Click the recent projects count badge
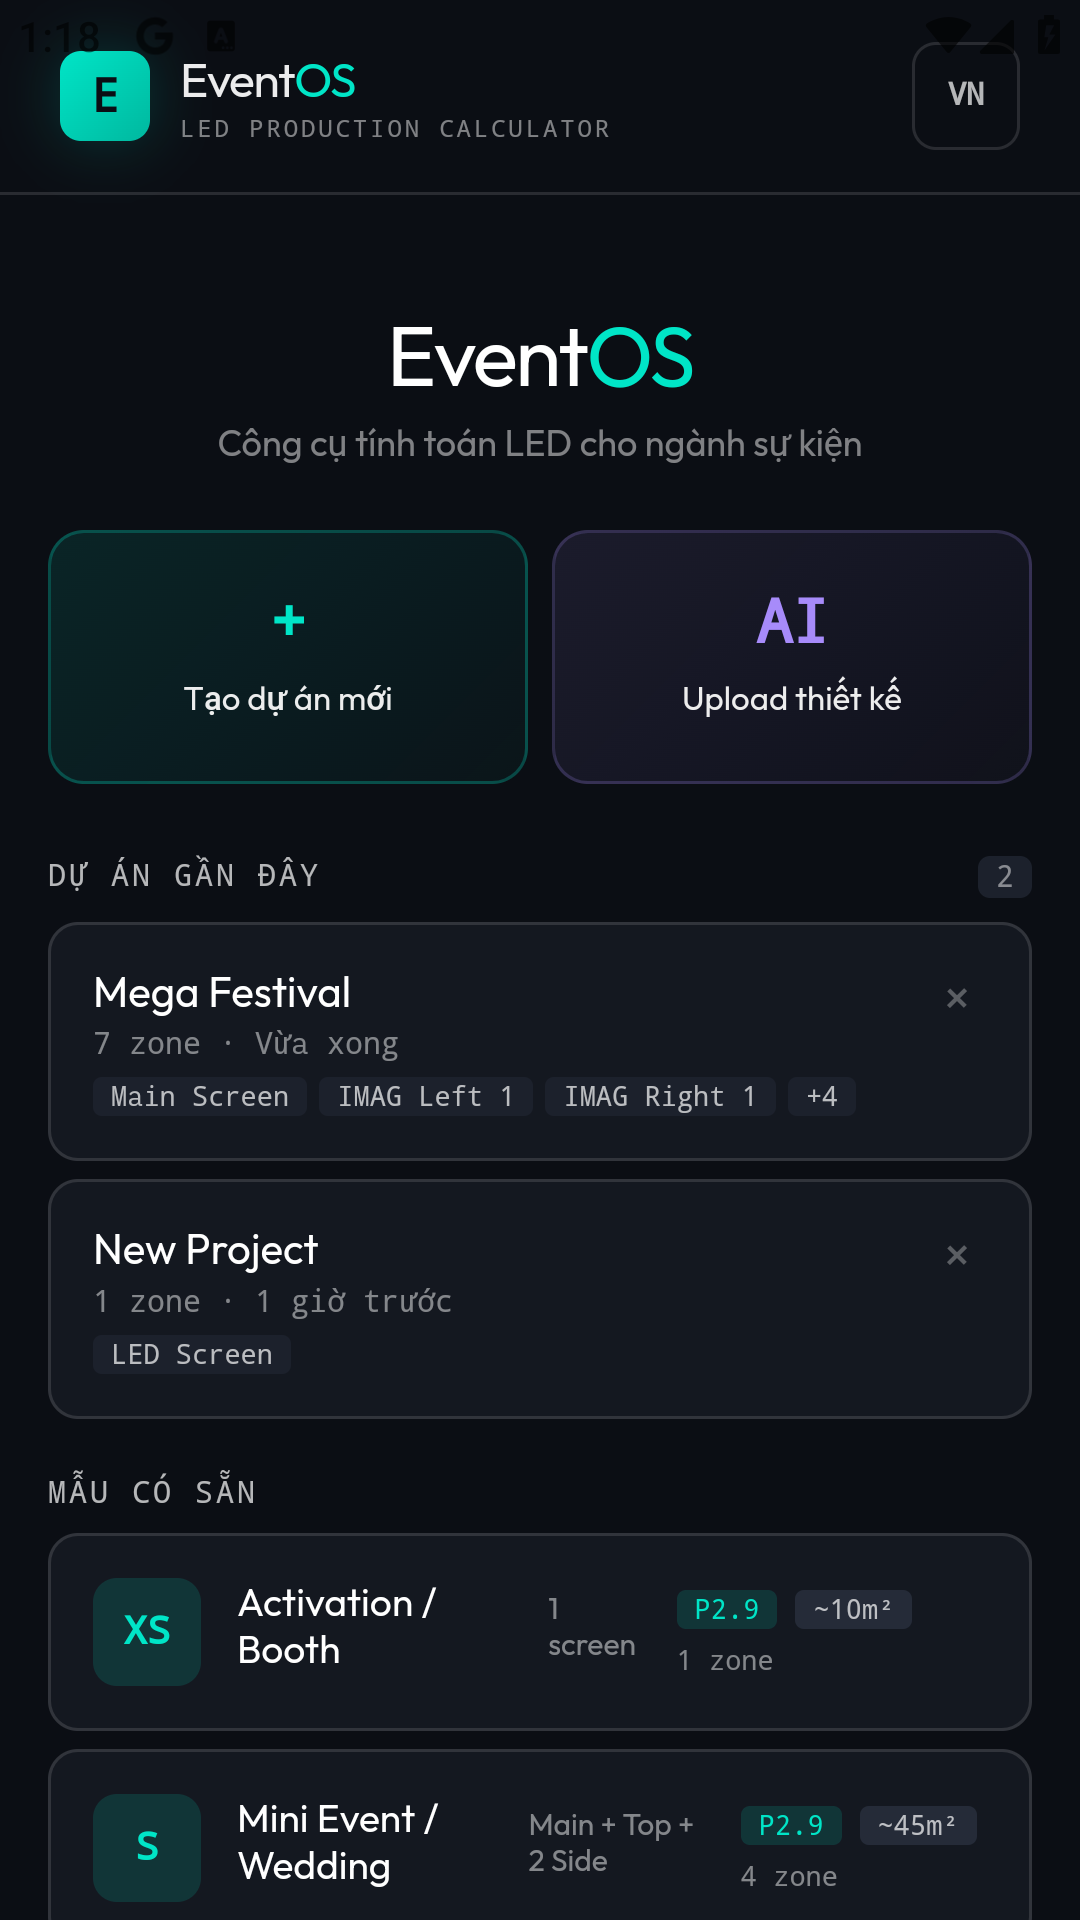The image size is (1080, 1920). 1004,877
